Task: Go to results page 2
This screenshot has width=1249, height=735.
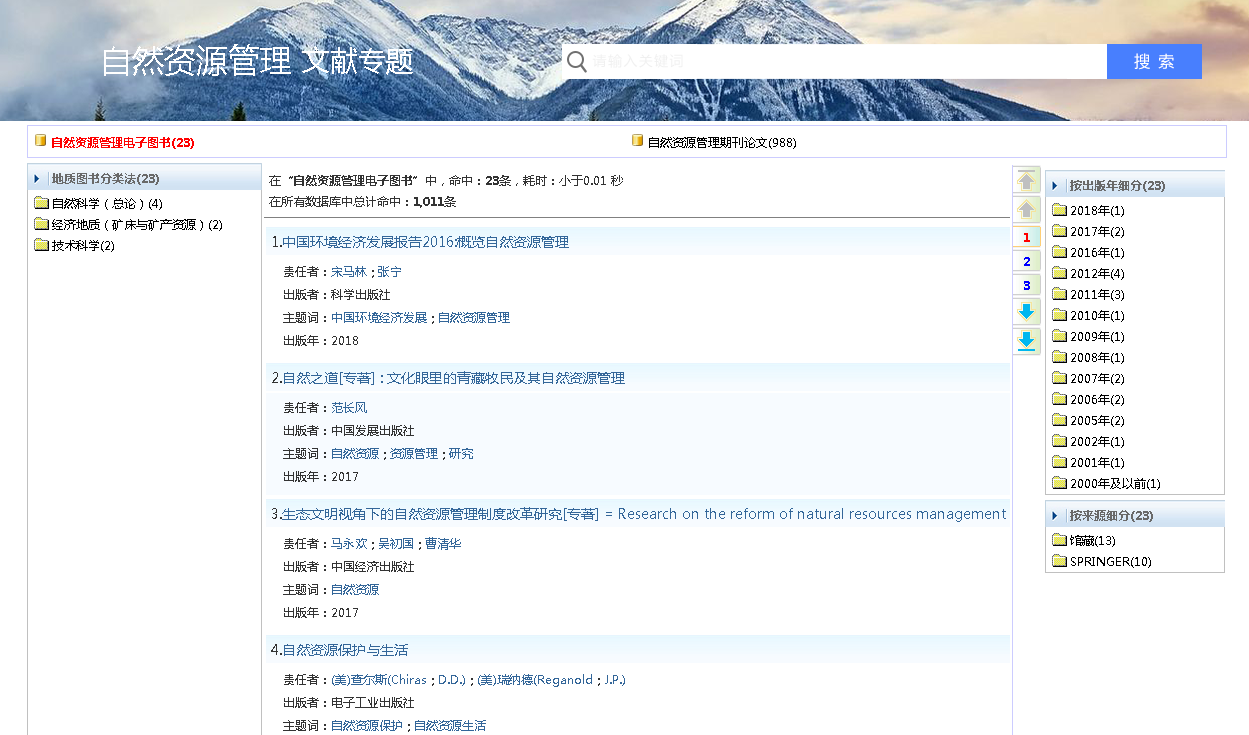Action: pyautogui.click(x=1026, y=261)
